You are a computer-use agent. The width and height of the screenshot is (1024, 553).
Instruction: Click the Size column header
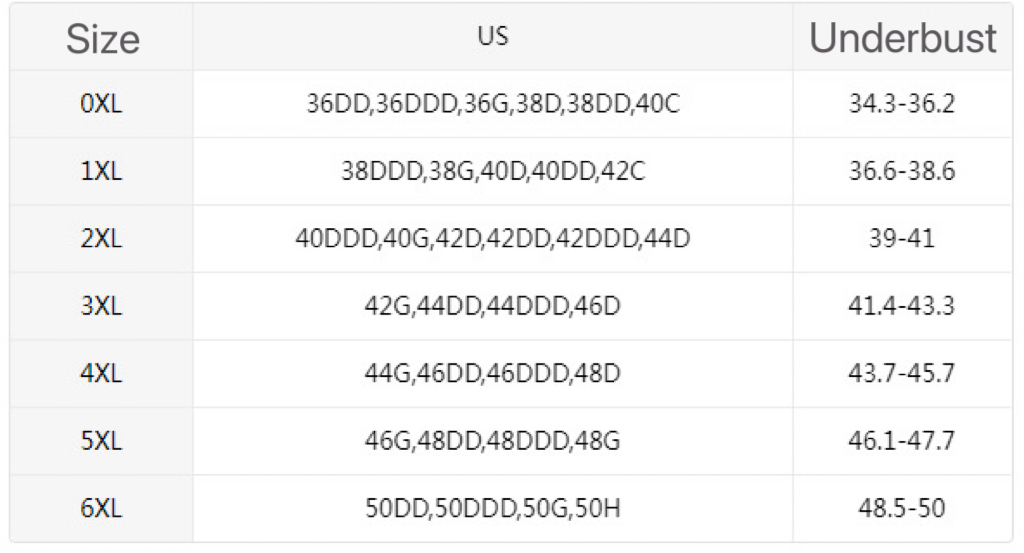click(102, 39)
